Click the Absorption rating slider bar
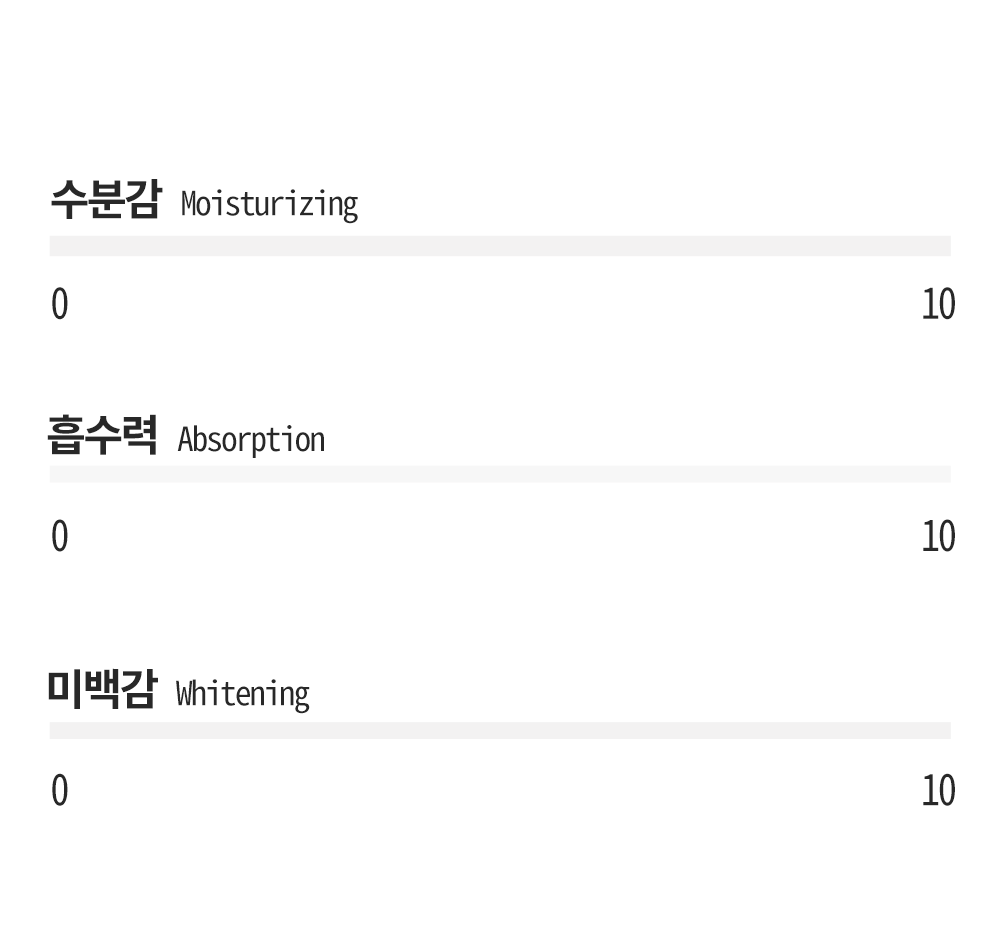This screenshot has width=998, height=929. (500, 474)
